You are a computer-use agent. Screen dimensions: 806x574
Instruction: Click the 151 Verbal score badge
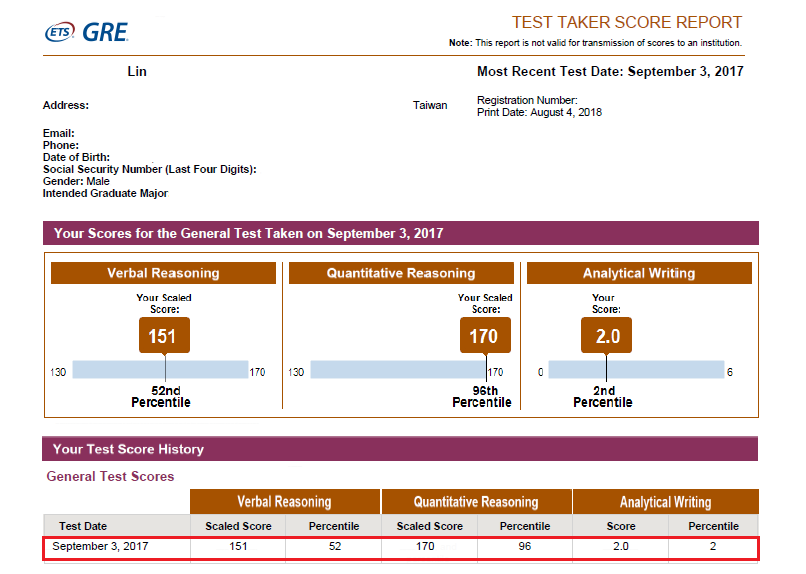click(x=164, y=336)
